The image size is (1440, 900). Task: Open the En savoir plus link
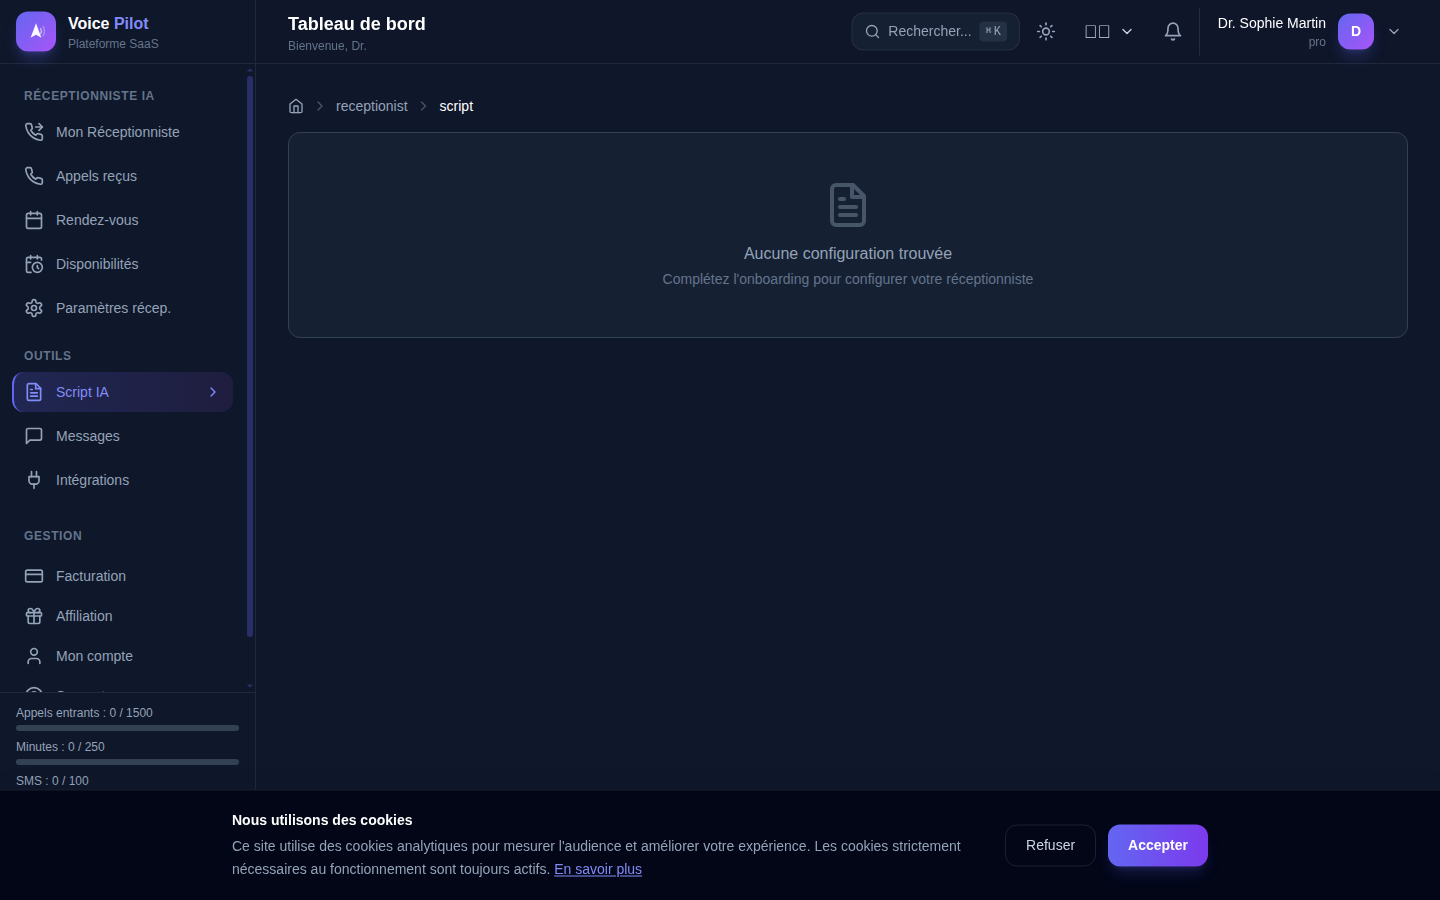pos(598,869)
